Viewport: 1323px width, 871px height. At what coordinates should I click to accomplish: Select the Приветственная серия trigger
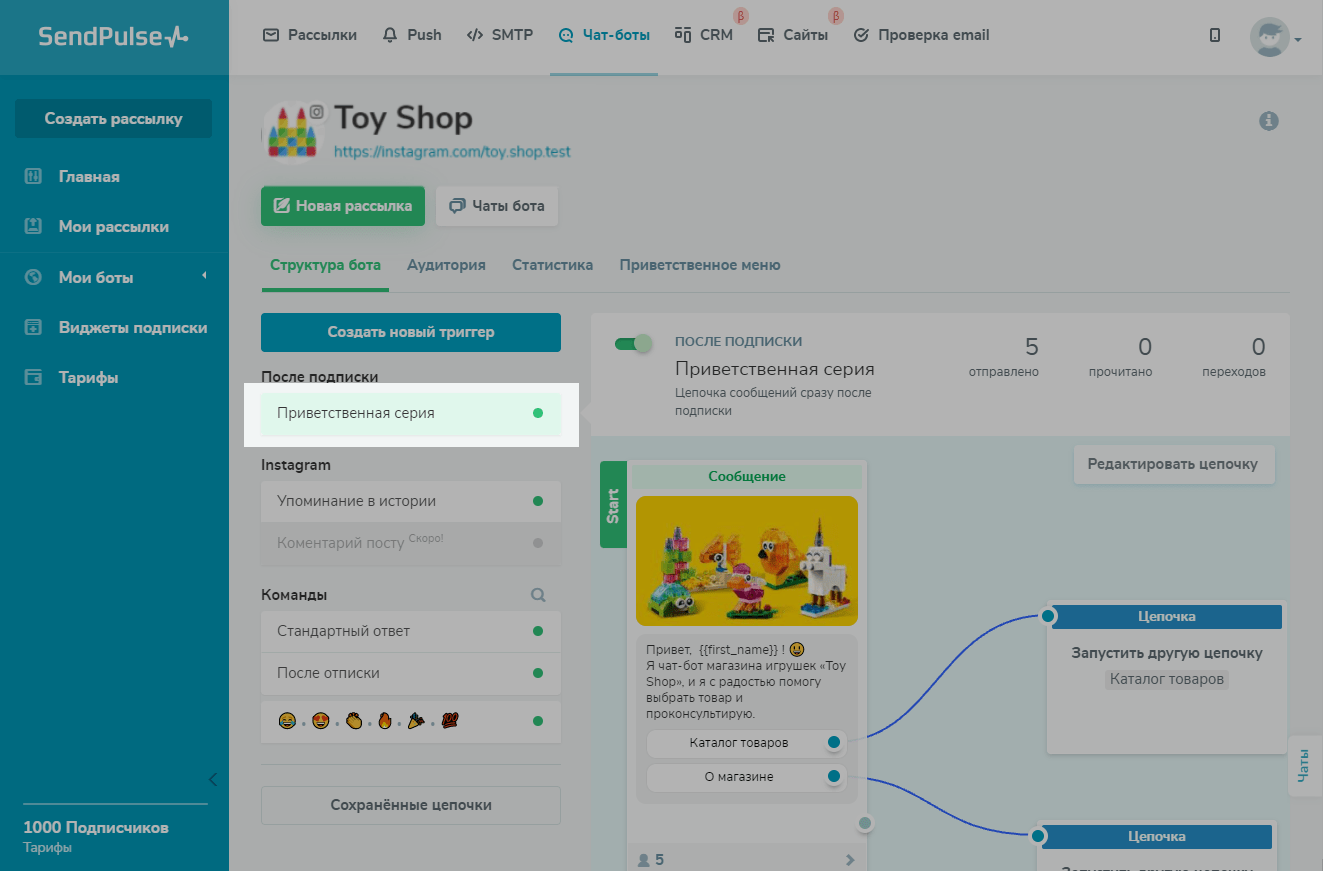(x=411, y=413)
